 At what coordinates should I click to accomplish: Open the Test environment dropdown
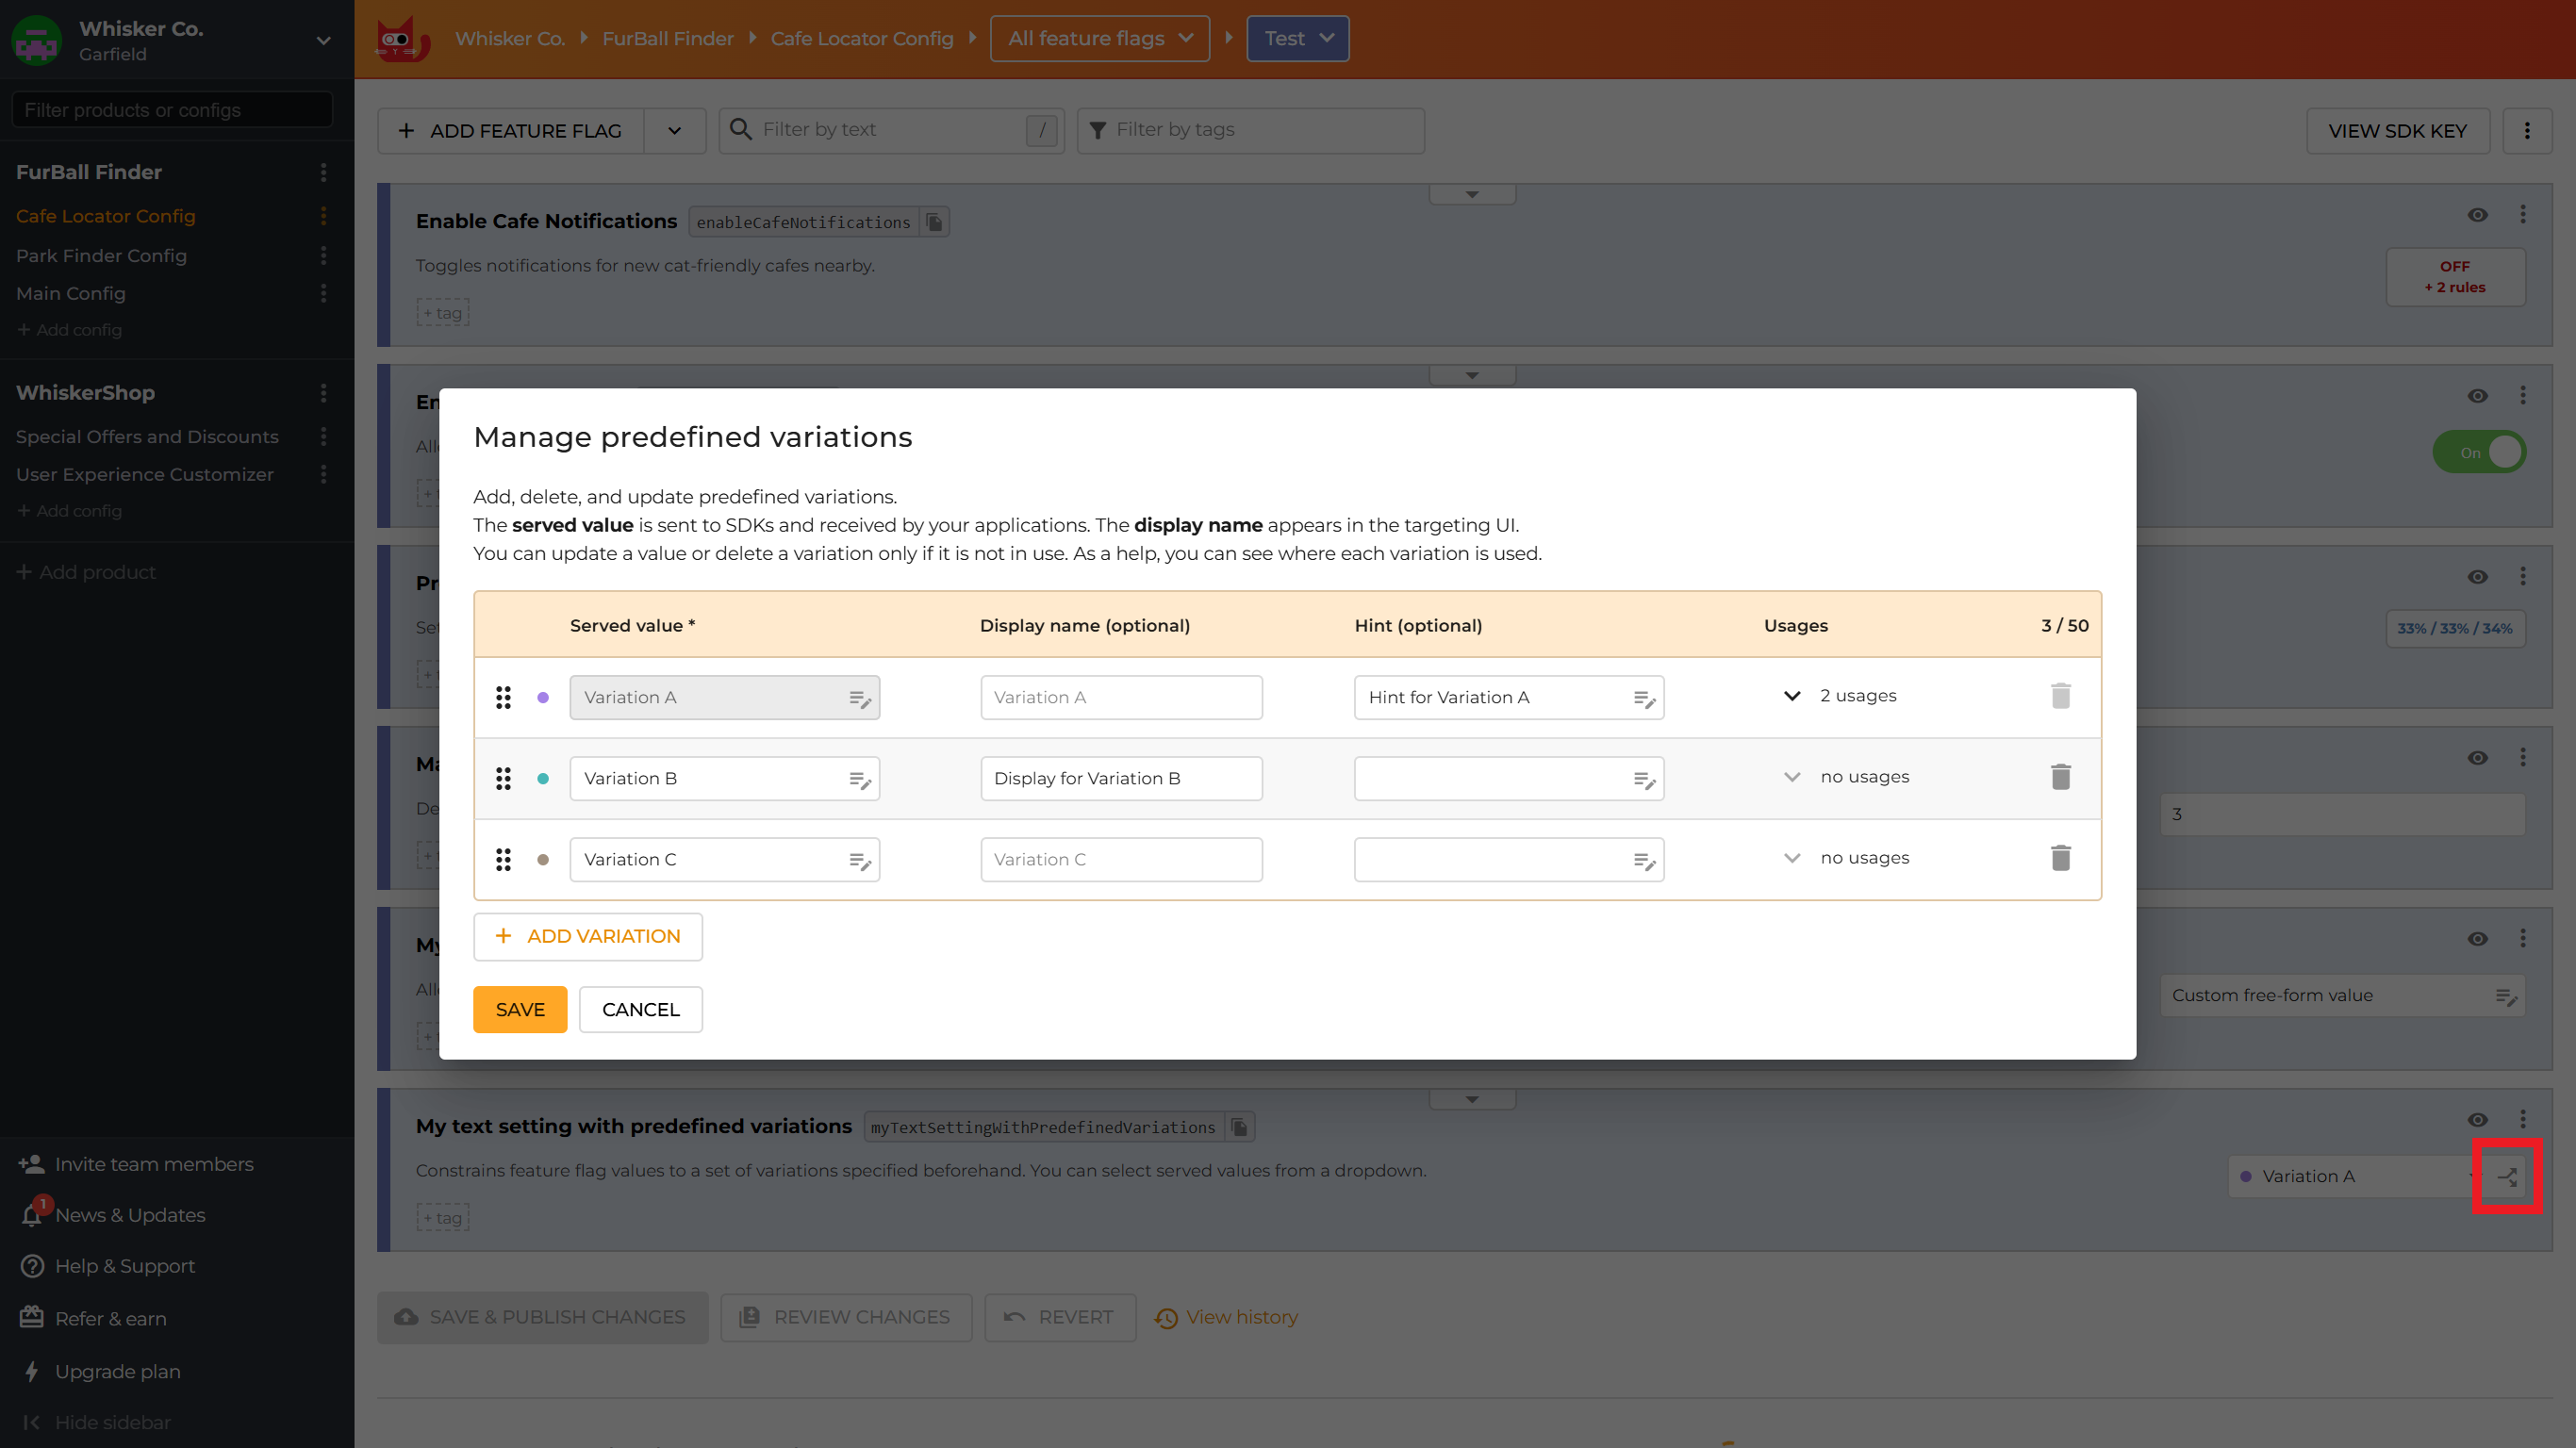[1297, 38]
